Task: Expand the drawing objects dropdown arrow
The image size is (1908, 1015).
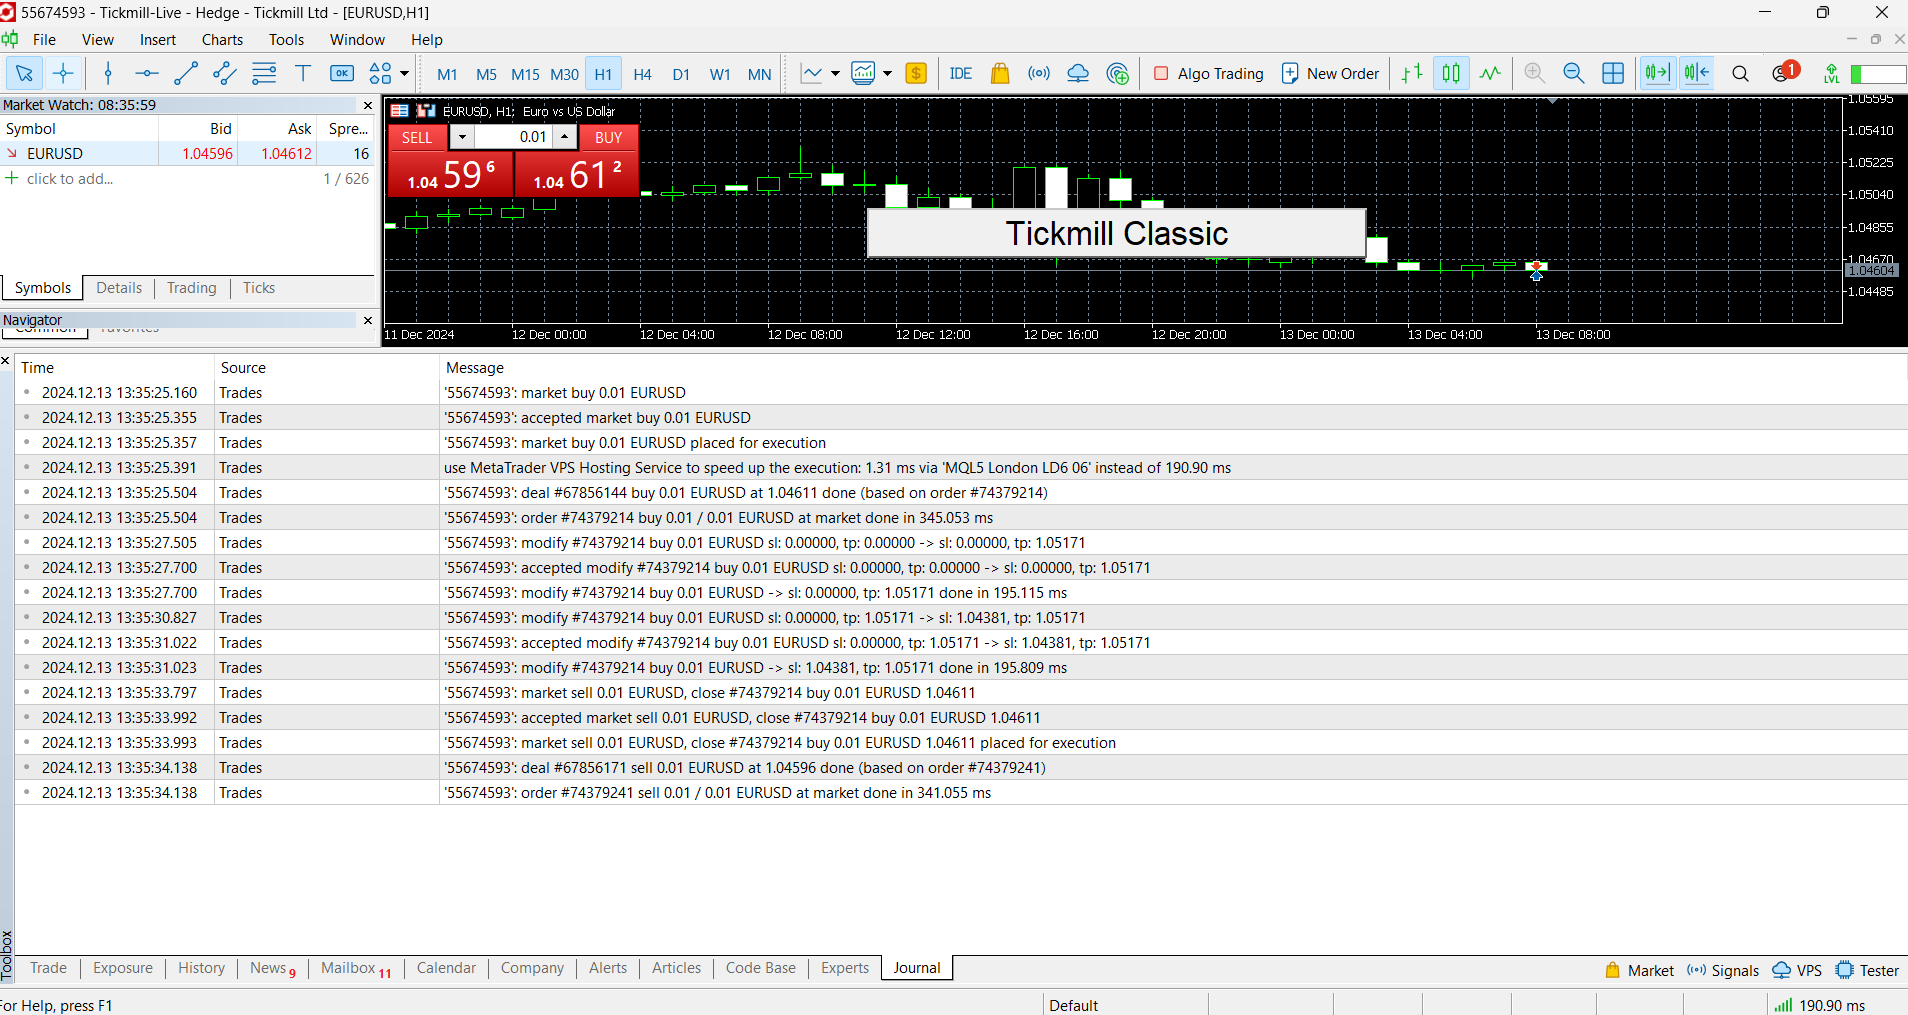Action: [x=404, y=73]
